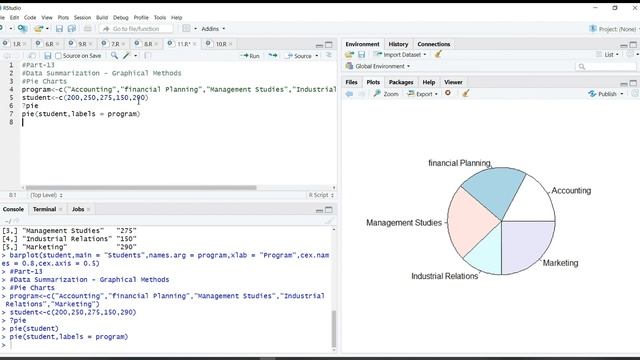Viewport: 640px width, 360px height.
Task: Clear environment objects with broom icon
Action: click(438, 54)
